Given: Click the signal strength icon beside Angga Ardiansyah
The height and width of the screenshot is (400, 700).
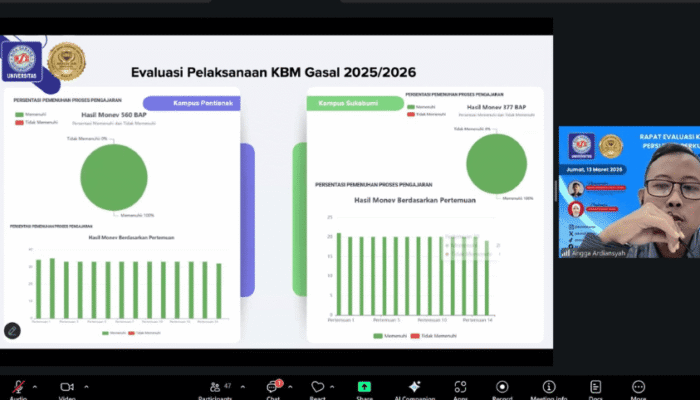Looking at the screenshot, I should (565, 253).
